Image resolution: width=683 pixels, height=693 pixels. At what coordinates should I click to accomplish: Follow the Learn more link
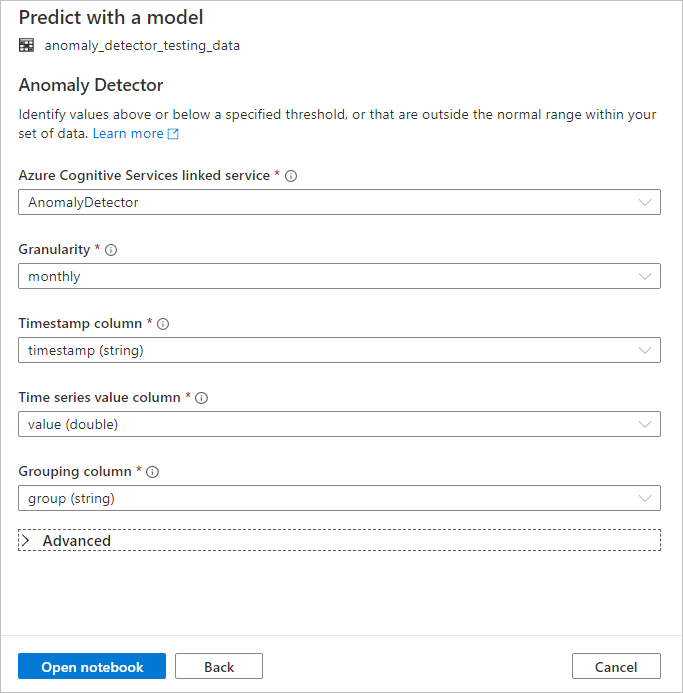point(128,134)
